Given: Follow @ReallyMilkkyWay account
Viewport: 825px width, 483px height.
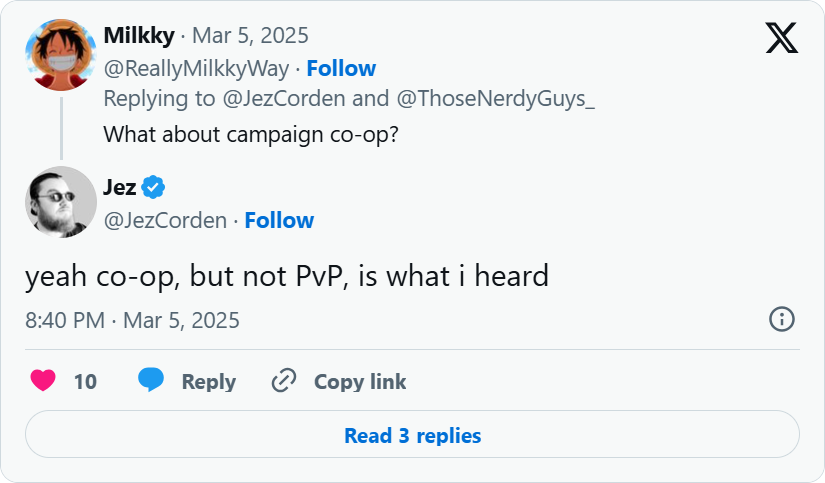Looking at the screenshot, I should (x=341, y=68).
